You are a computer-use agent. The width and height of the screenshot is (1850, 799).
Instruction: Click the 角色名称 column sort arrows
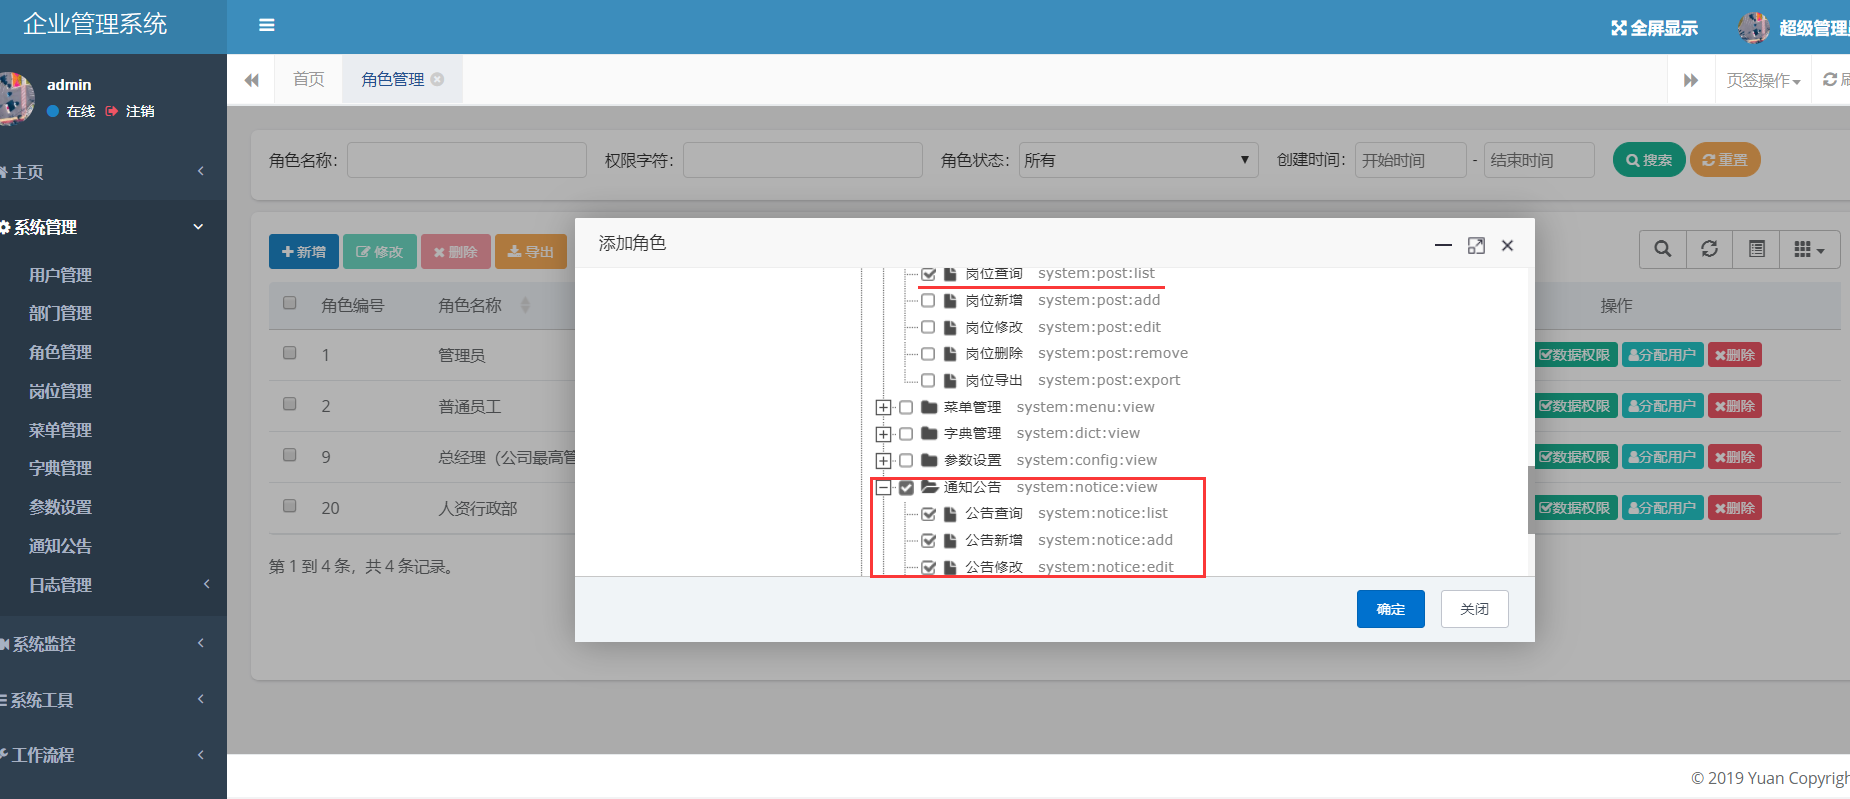[526, 305]
